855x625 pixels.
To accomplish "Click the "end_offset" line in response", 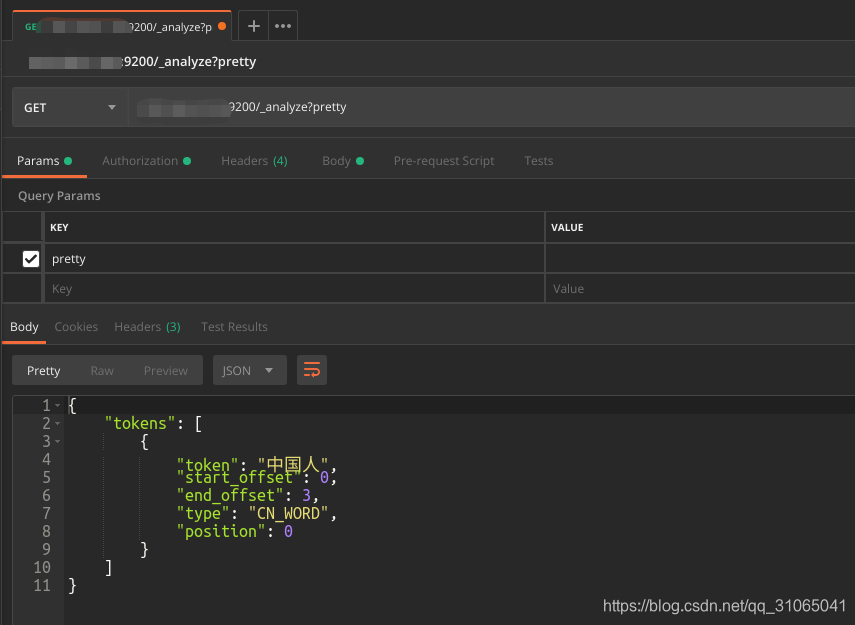I will point(248,496).
